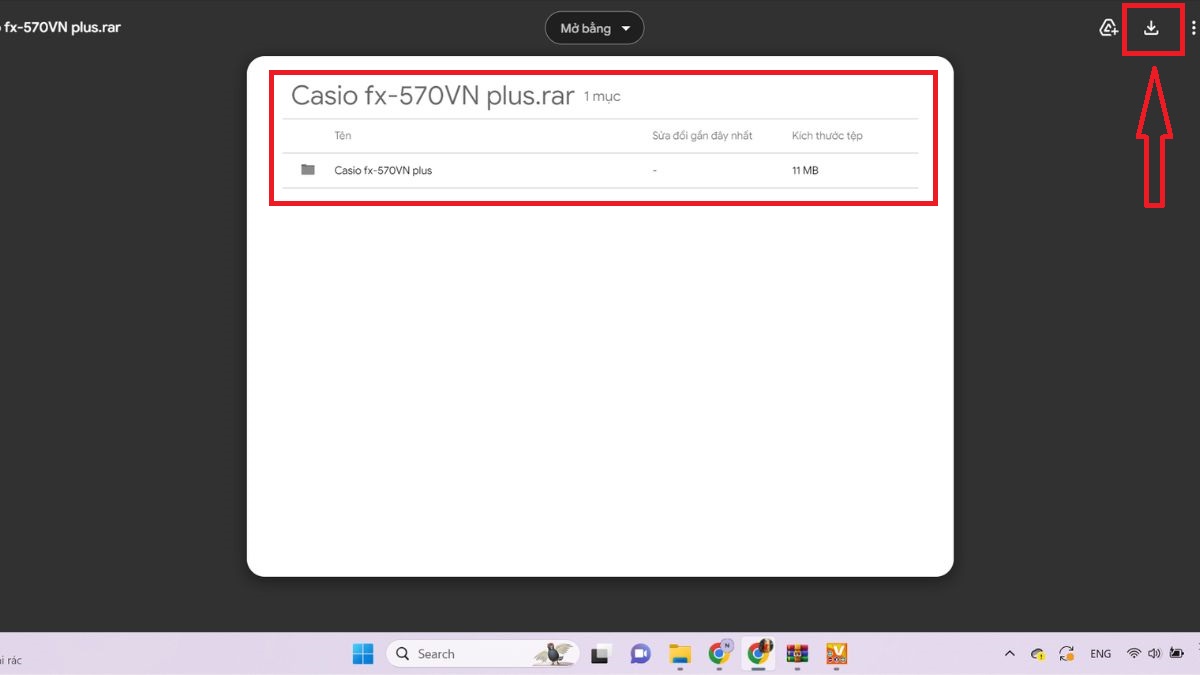Viewport: 1200px width, 675px height.
Task: Click the 'Sửa đổi gần đây nhất' column header
Action: tap(702, 135)
